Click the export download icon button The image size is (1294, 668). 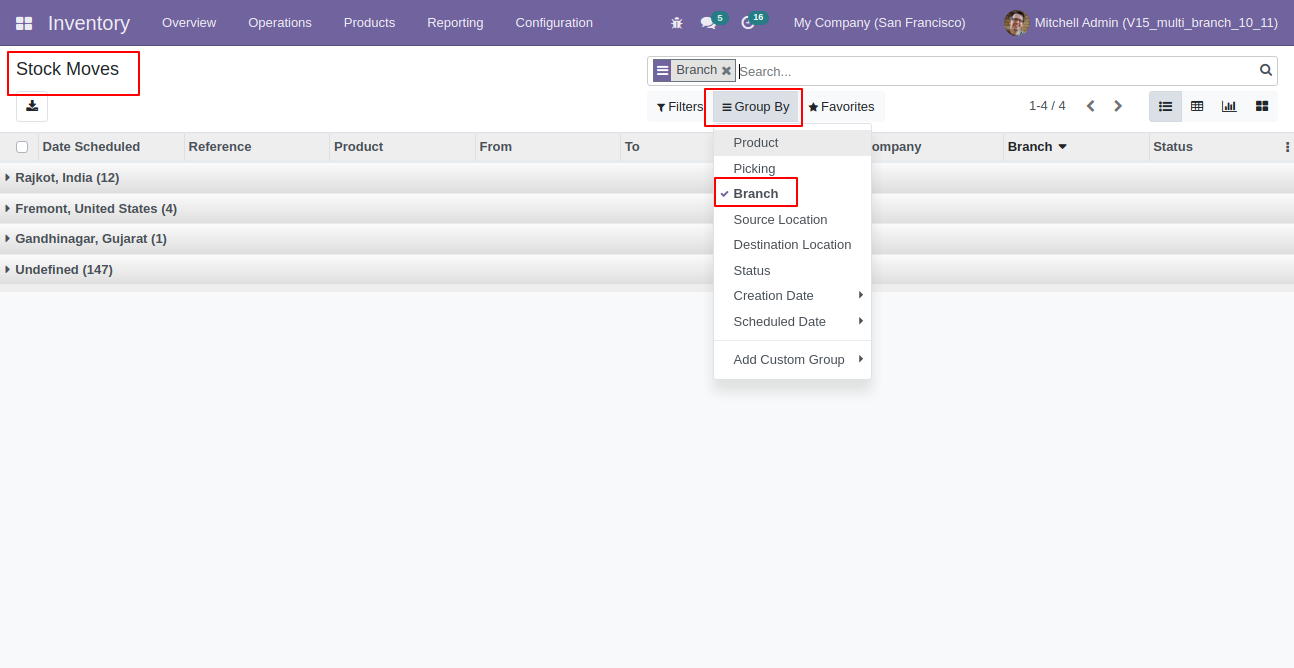pos(32,106)
